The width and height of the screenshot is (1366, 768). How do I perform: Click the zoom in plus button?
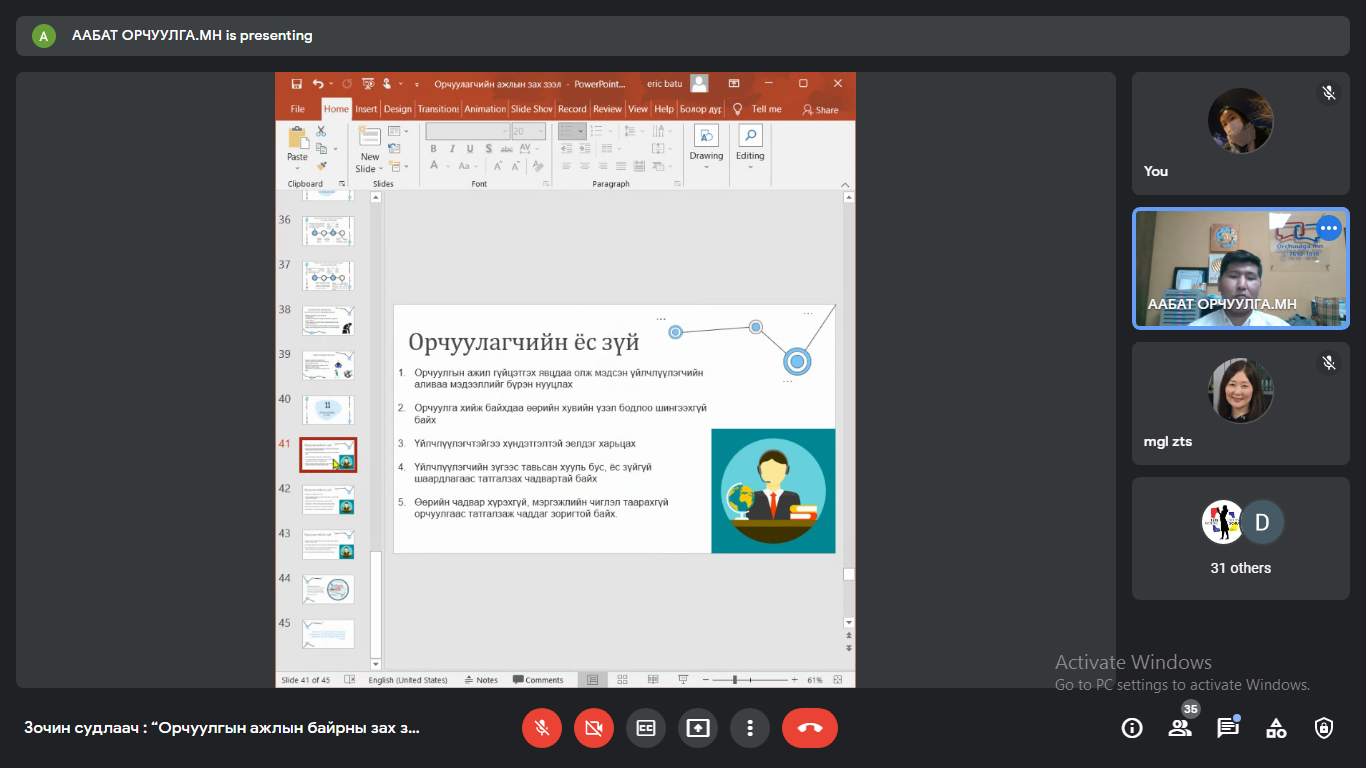pos(795,680)
